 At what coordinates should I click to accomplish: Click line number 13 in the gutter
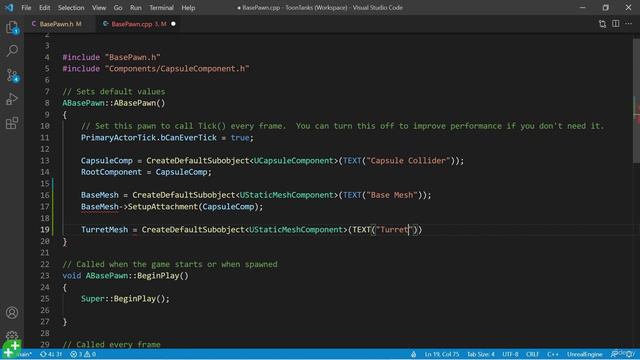coord(45,161)
